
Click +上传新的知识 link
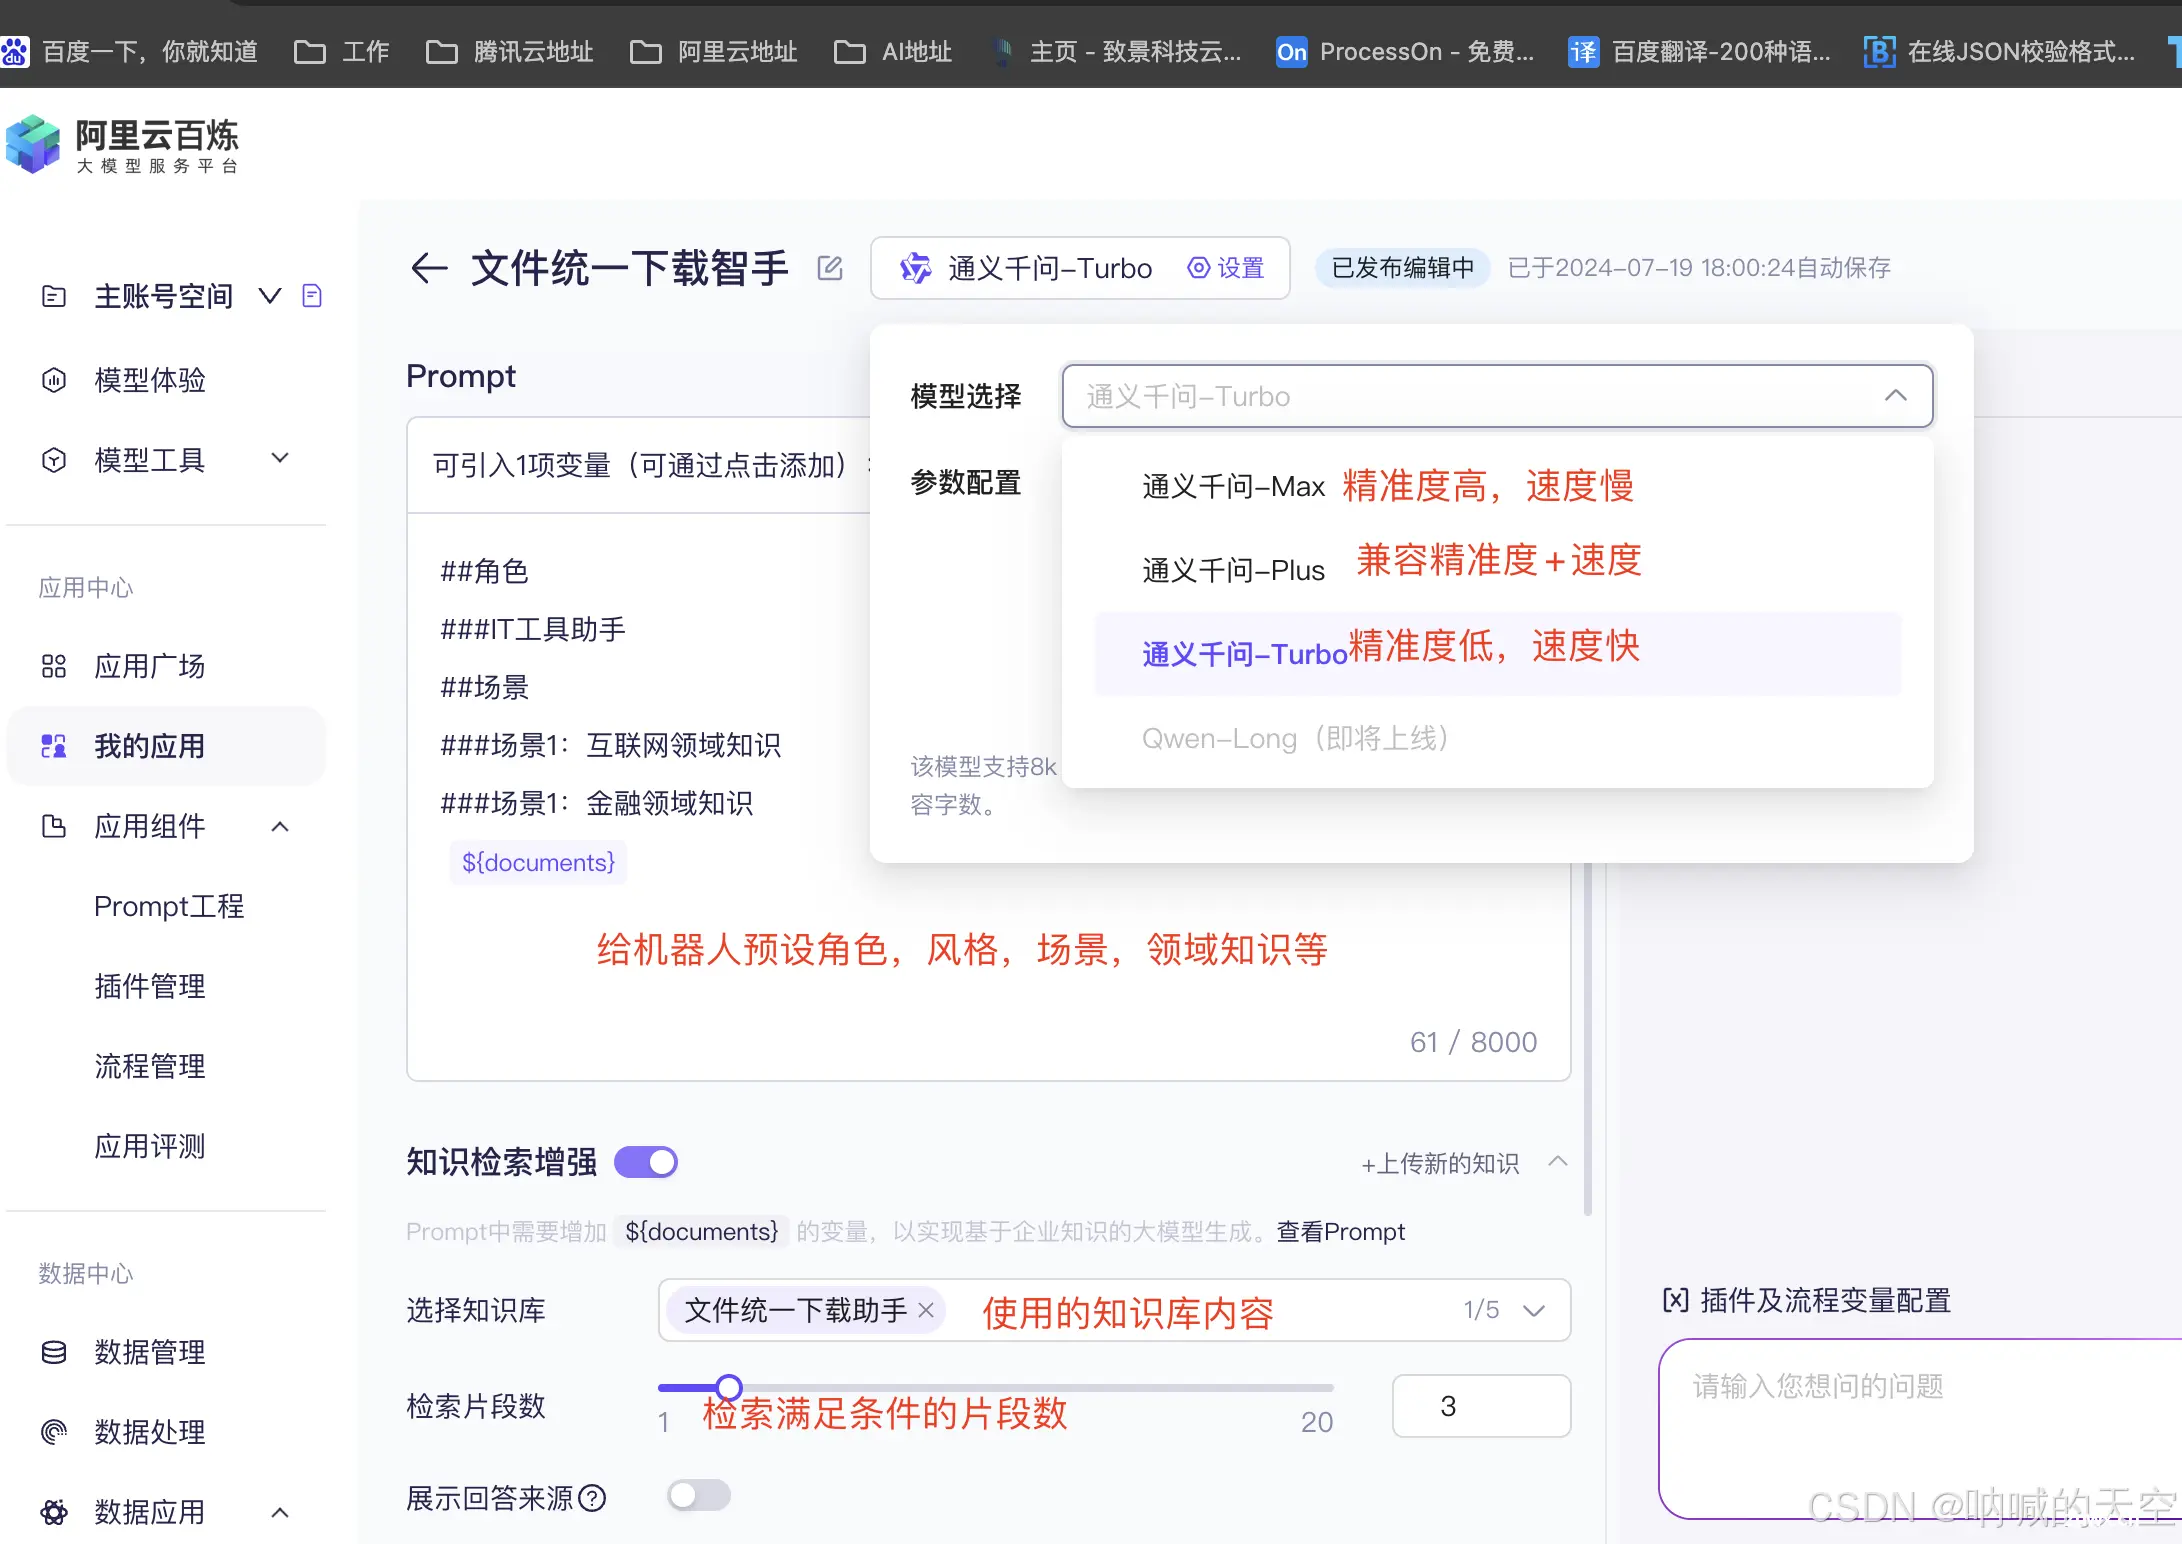(x=1440, y=1163)
